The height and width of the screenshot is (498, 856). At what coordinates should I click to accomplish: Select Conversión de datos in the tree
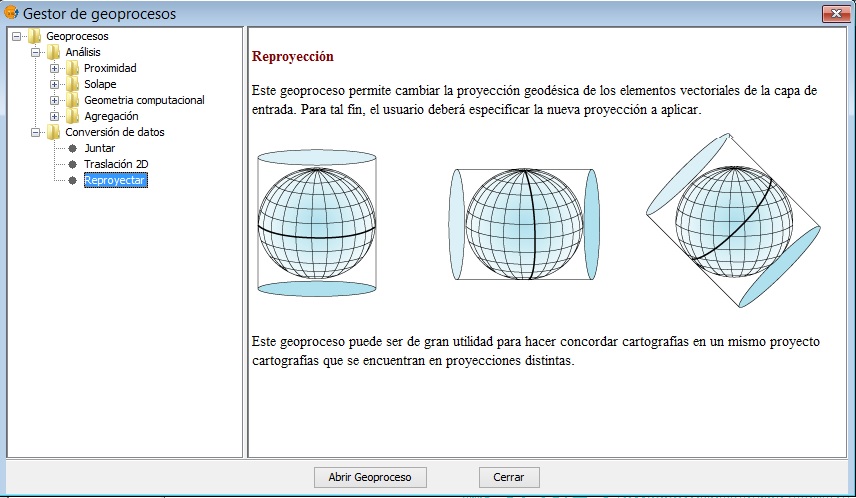coord(115,132)
